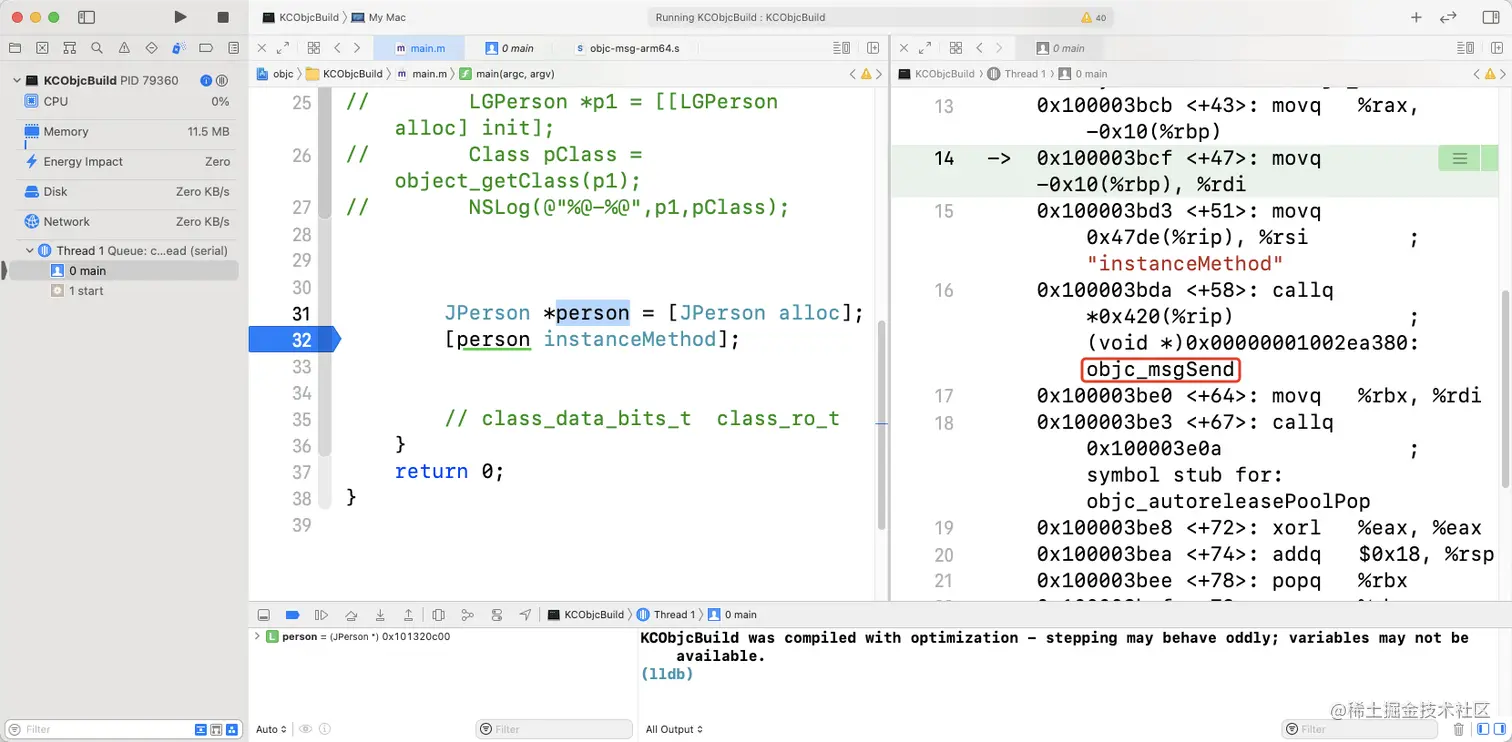Viewport: 1512px width, 742px height.
Task: Open the Network gauge row
Action: [125, 222]
